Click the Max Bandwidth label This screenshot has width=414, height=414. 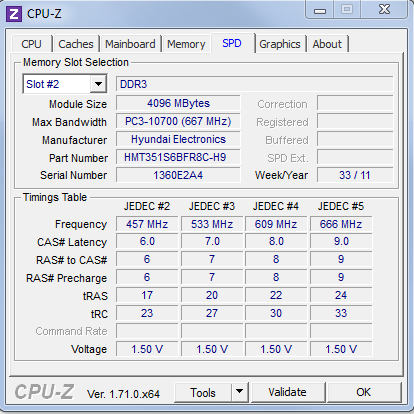tap(69, 122)
